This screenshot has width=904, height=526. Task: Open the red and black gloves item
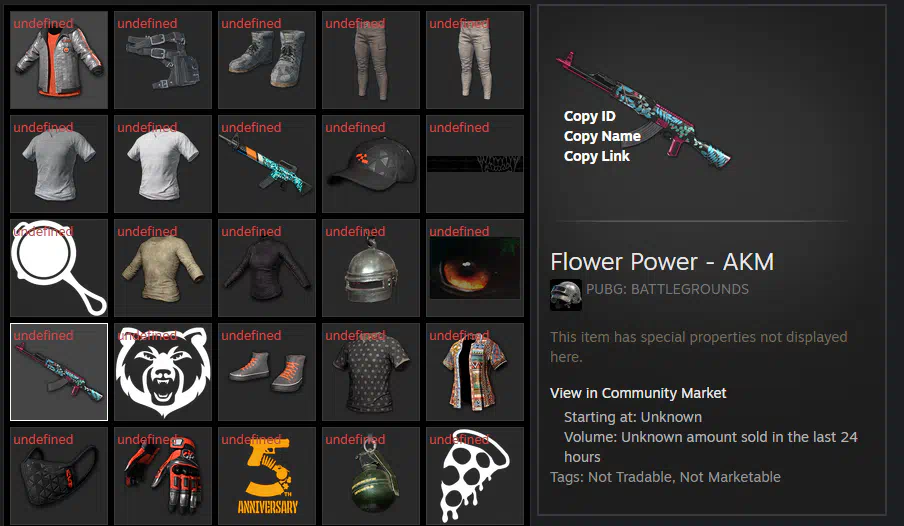point(163,476)
